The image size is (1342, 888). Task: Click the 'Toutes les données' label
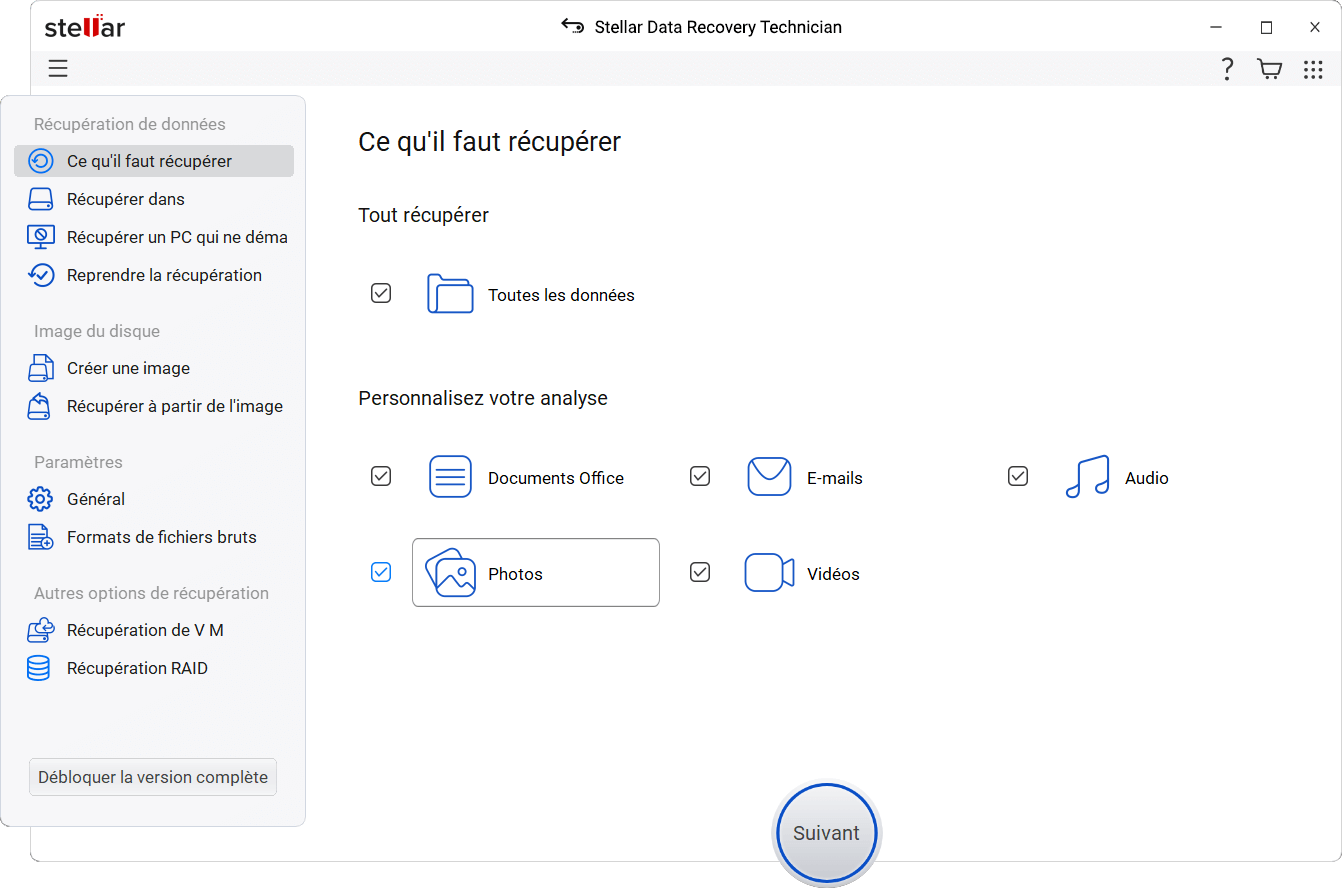coord(561,295)
